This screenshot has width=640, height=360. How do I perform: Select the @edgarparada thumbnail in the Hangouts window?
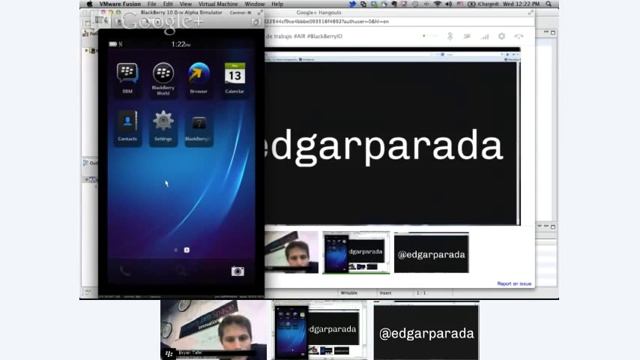click(x=431, y=253)
